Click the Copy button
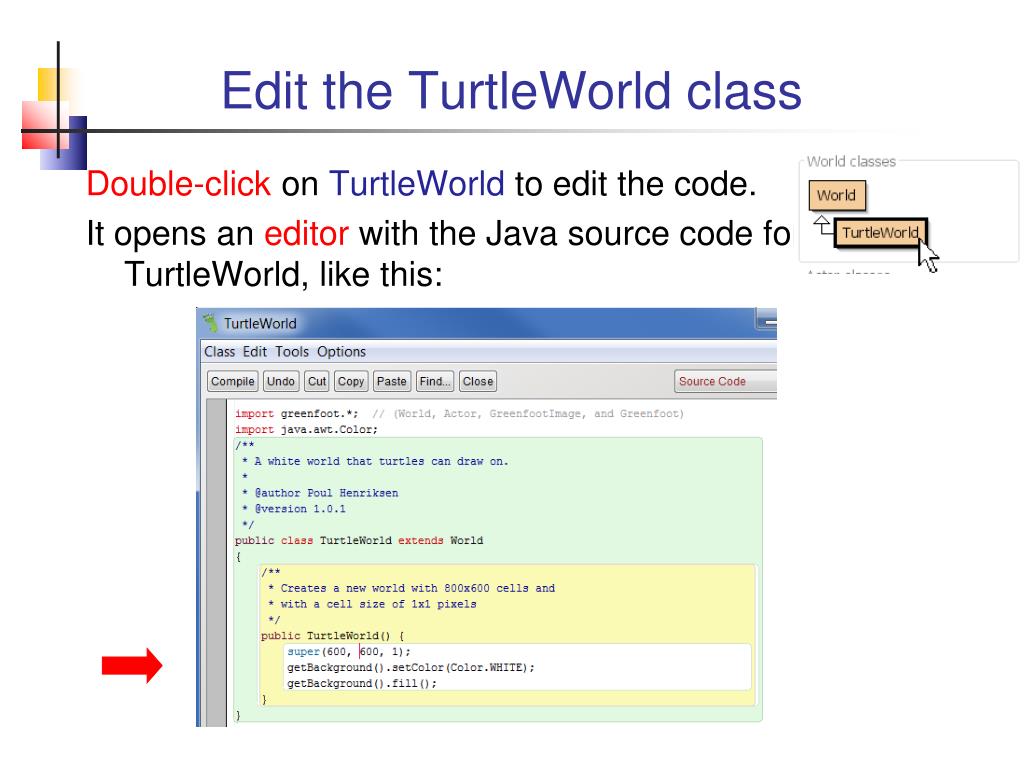 351,381
